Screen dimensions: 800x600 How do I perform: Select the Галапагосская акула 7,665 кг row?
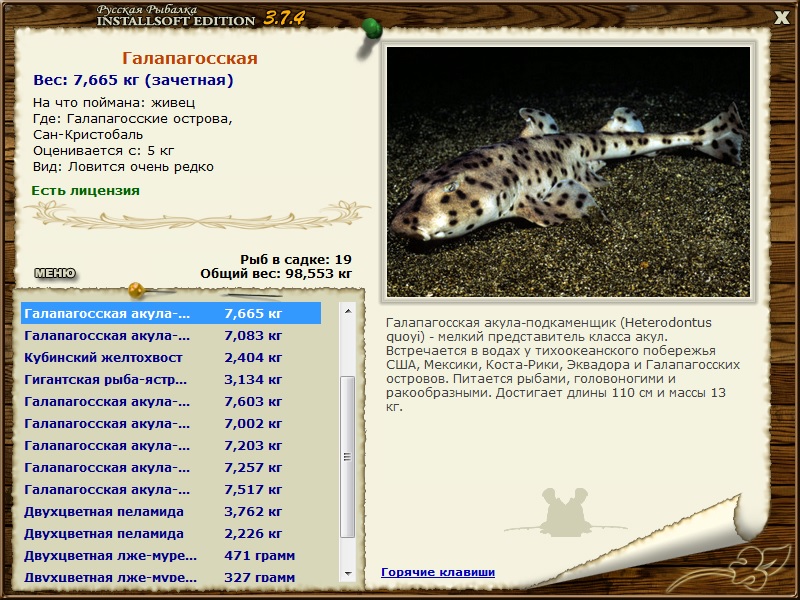pos(171,313)
